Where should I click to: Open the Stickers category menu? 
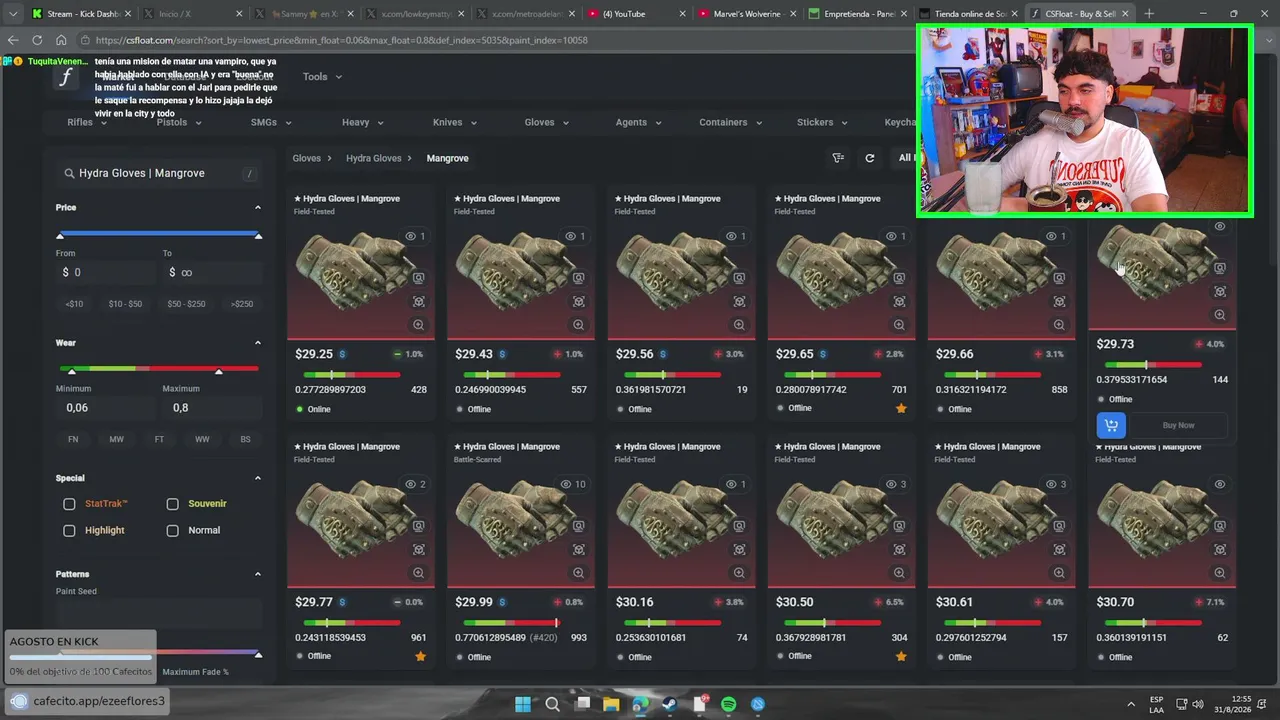click(x=822, y=122)
